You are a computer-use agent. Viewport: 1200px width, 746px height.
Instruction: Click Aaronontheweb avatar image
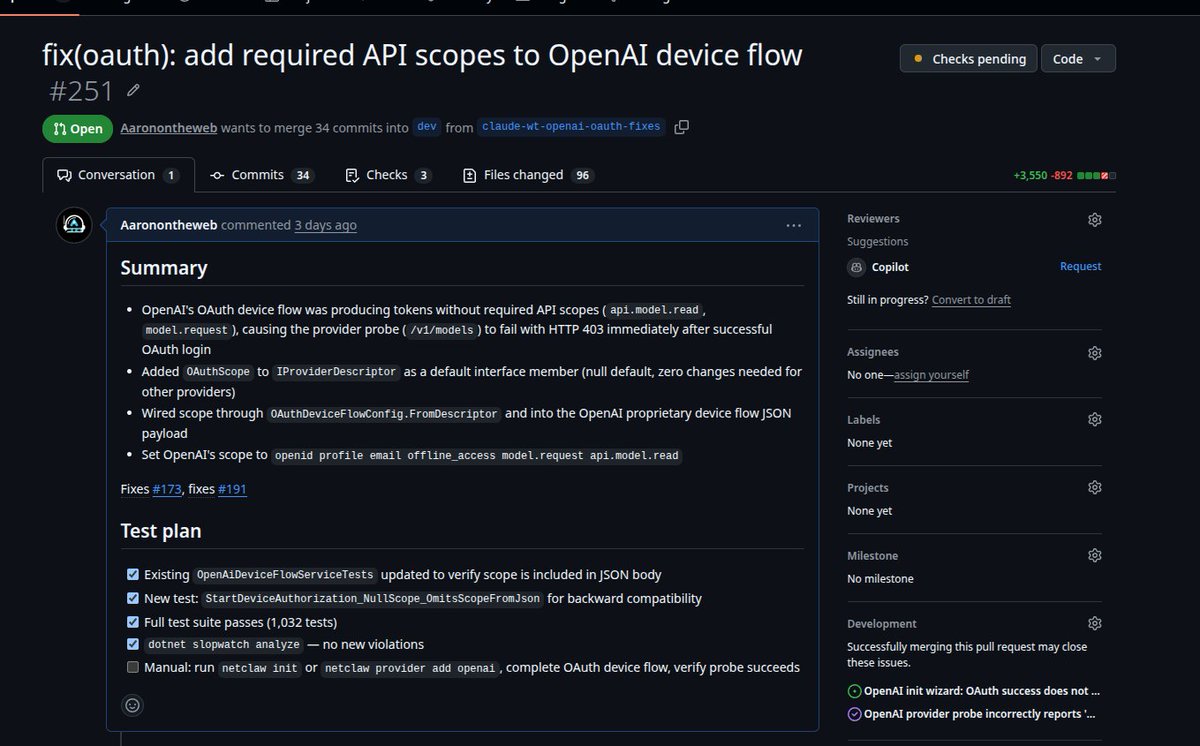74,226
